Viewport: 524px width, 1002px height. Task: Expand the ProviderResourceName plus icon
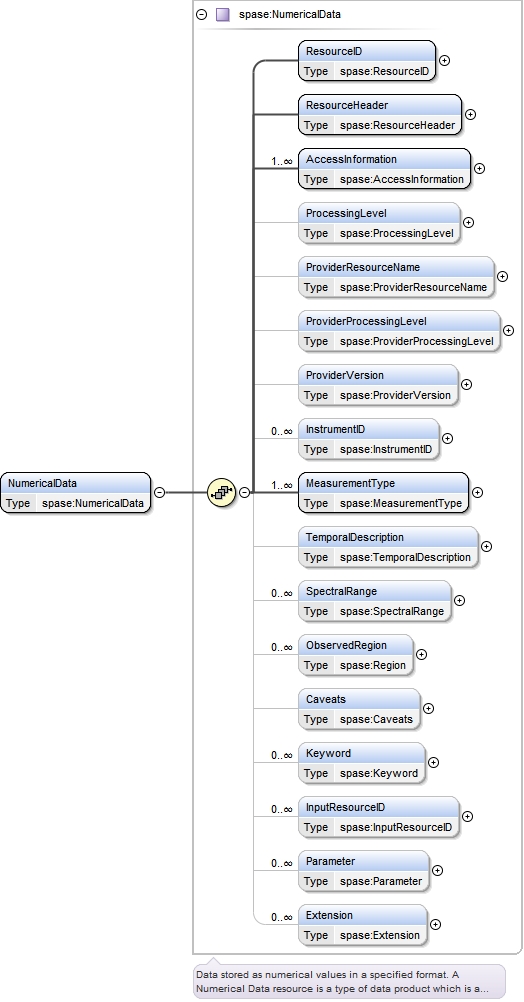[502, 277]
